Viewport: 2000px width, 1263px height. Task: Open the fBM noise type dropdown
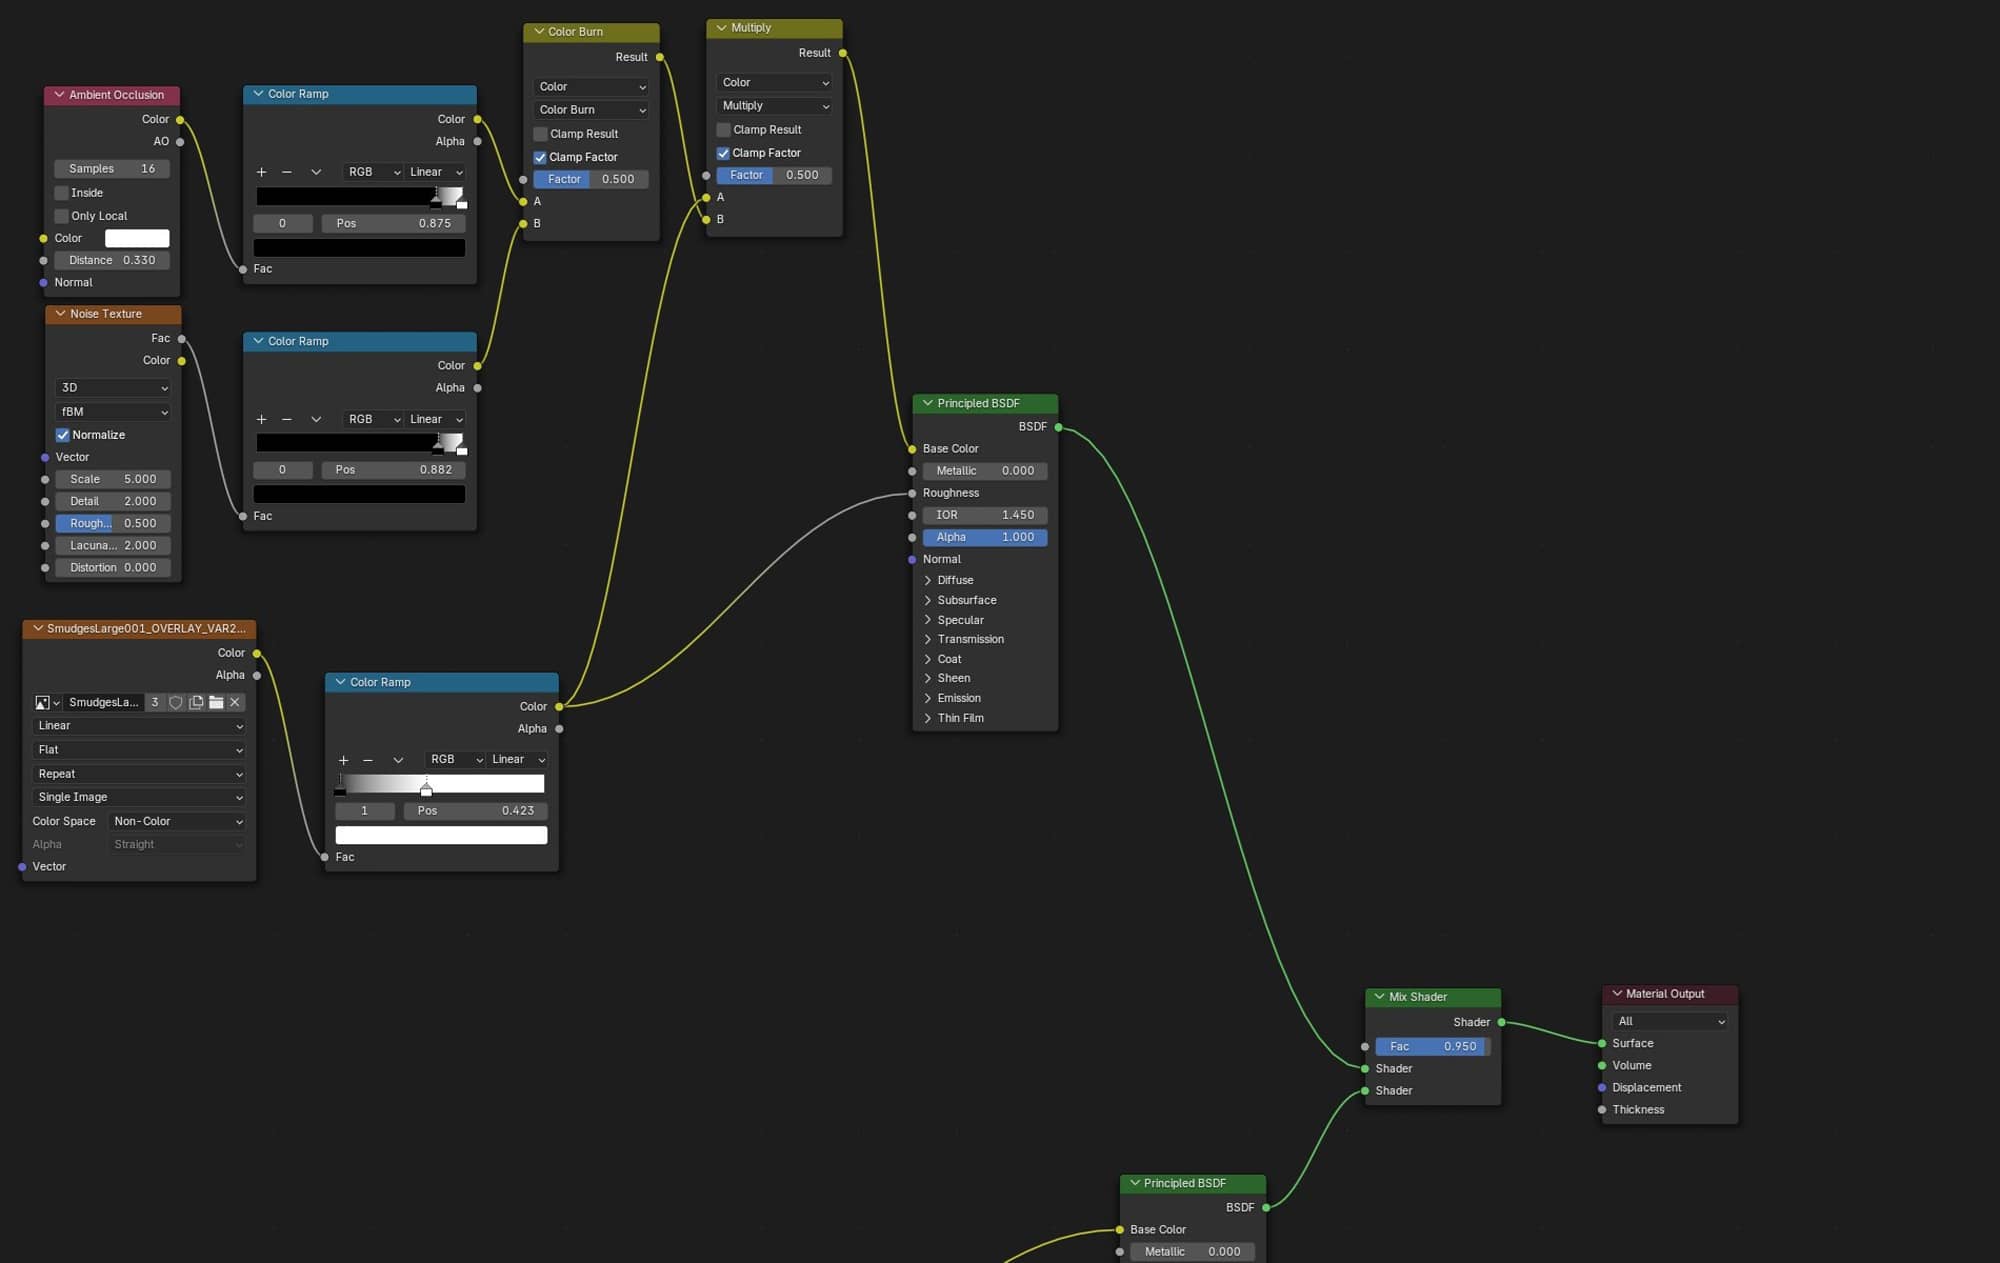113,412
